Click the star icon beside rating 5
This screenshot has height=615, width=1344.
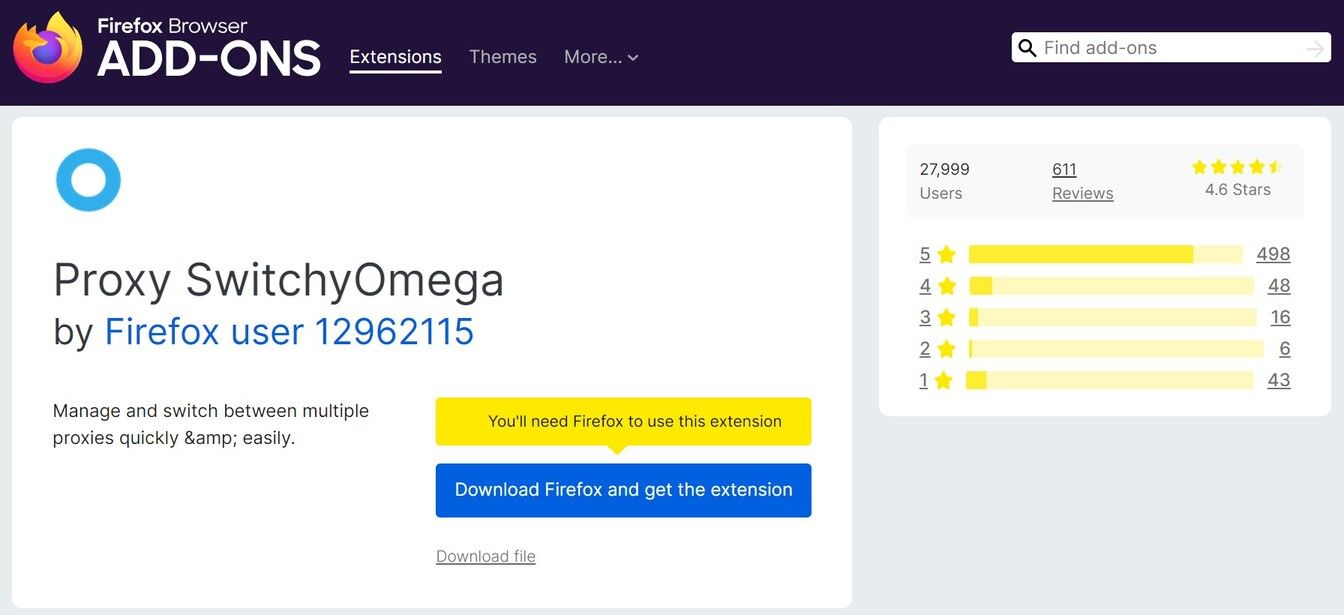(x=946, y=255)
